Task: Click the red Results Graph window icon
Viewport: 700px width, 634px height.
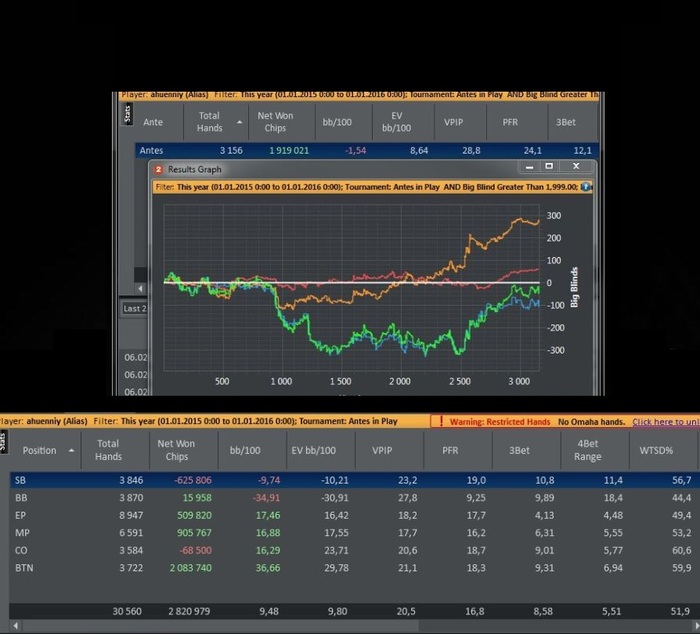Action: pyautogui.click(x=158, y=169)
